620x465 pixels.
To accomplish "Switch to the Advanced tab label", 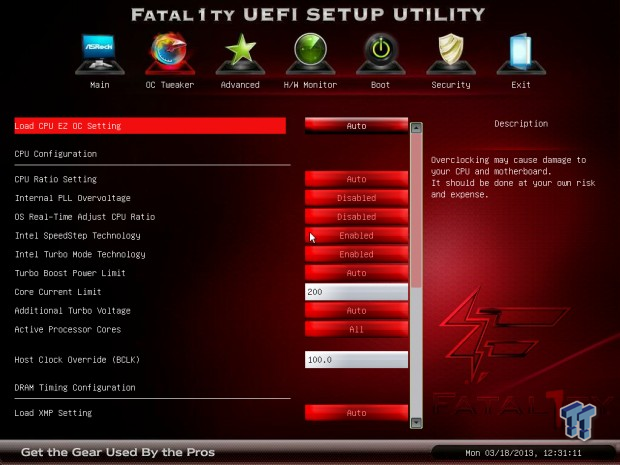I will 240,85.
